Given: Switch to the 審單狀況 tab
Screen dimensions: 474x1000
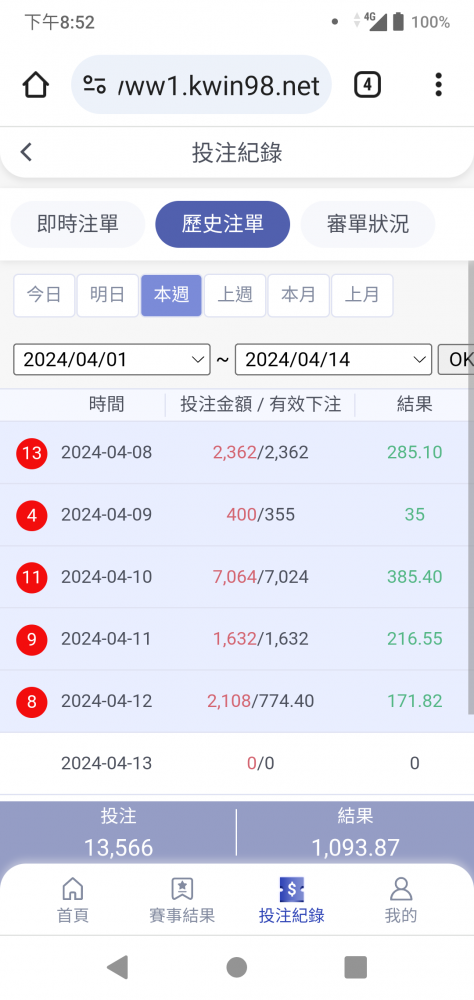Looking at the screenshot, I should click(368, 224).
